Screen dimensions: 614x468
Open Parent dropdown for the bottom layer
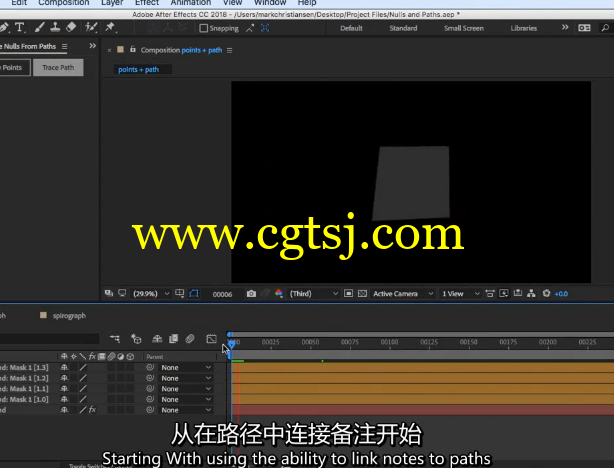(186, 410)
